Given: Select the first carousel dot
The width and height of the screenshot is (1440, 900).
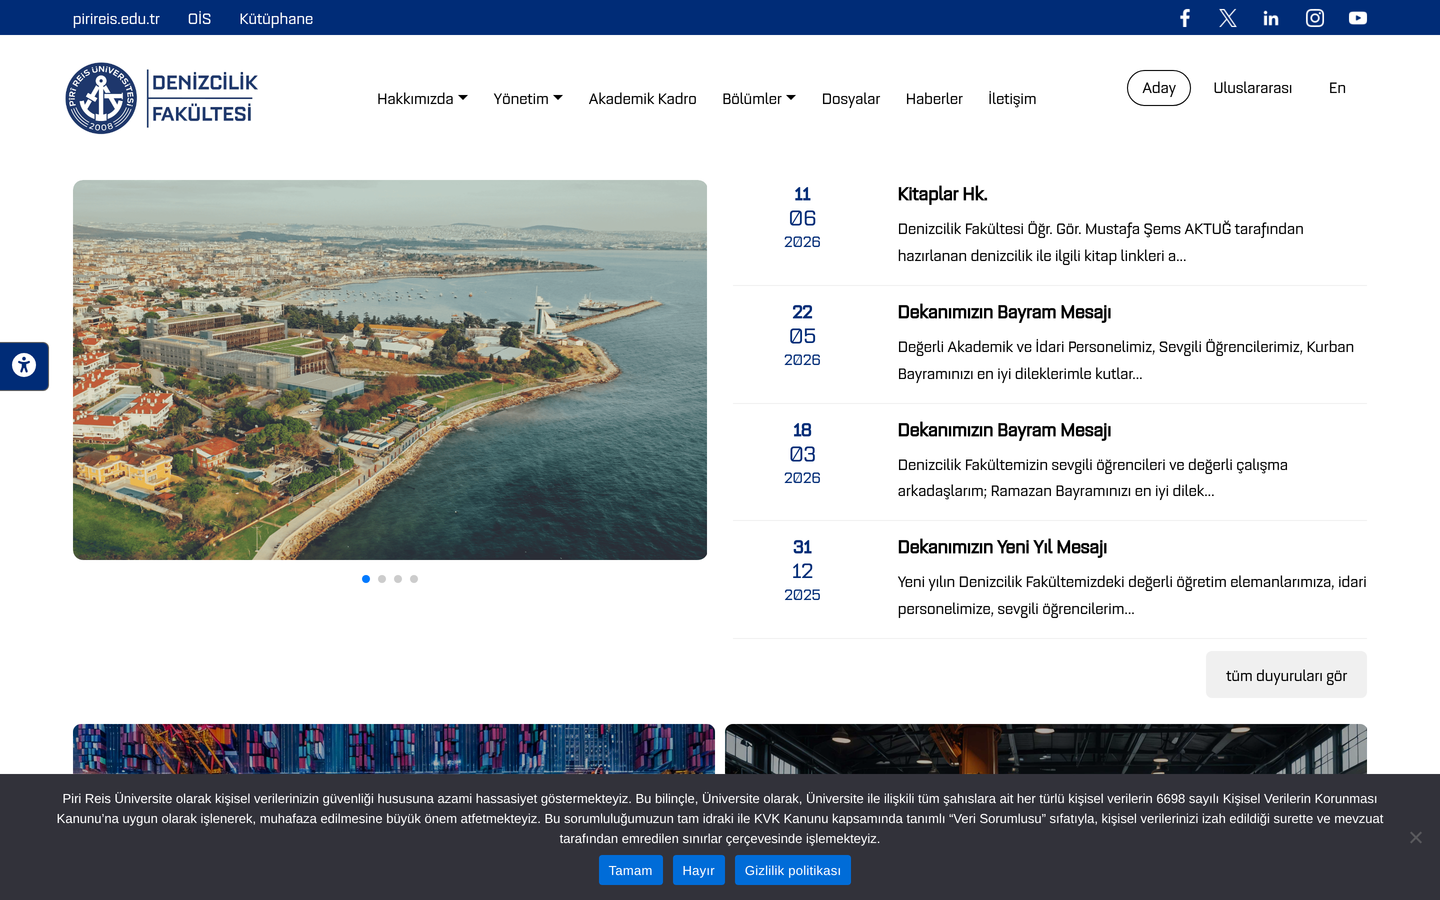Looking at the screenshot, I should click(x=366, y=579).
